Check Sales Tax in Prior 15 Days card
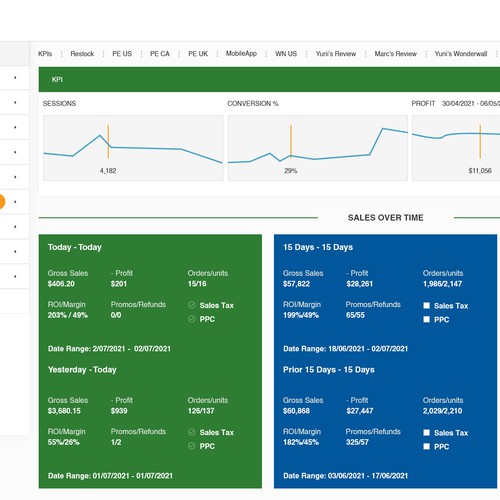The height and width of the screenshot is (500, 500). [426, 433]
